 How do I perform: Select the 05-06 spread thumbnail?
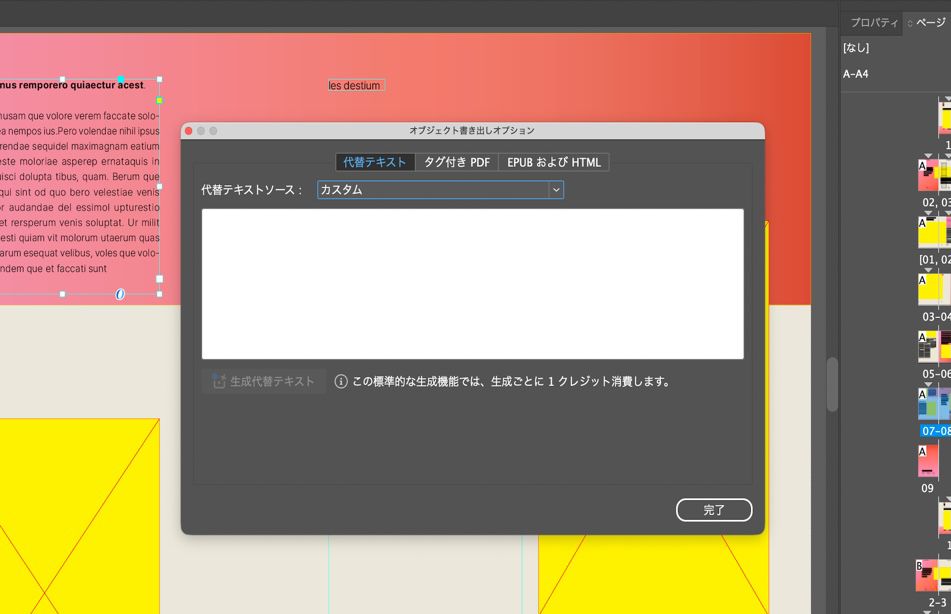pos(934,346)
